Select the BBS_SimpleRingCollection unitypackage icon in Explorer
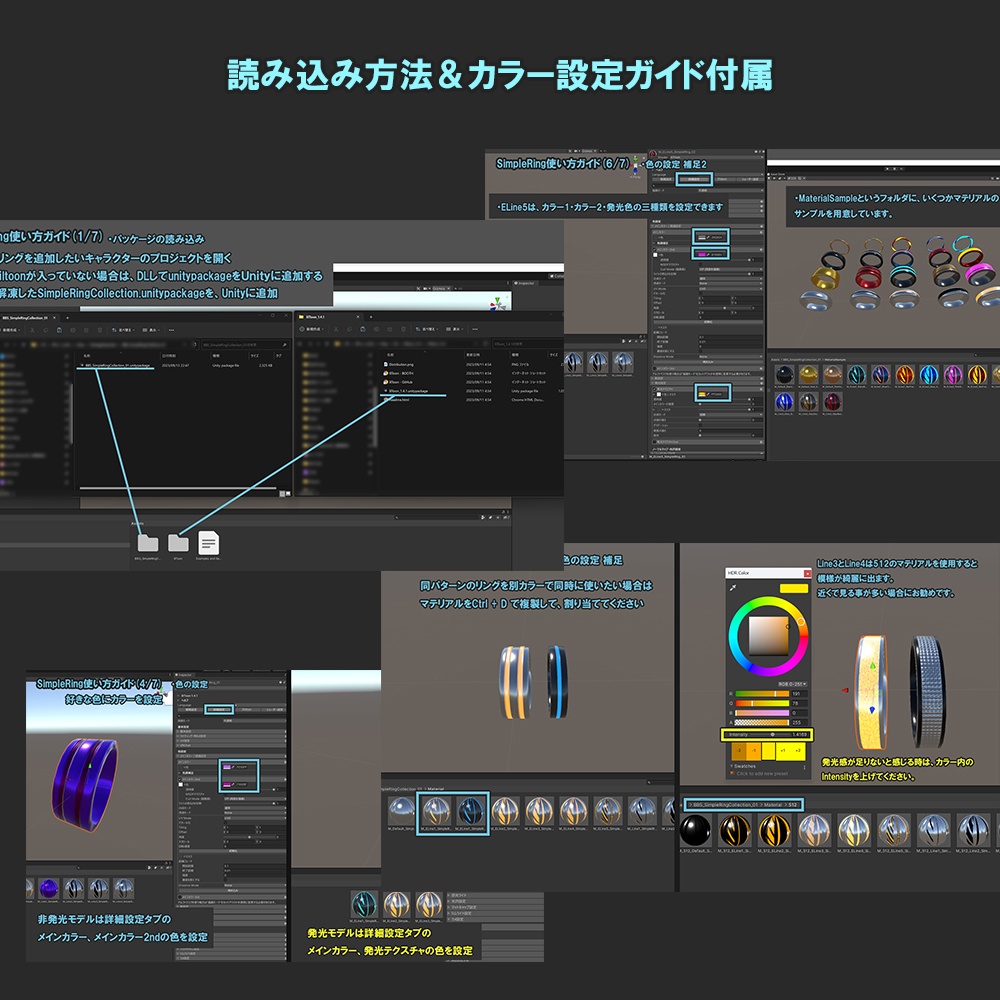The width and height of the screenshot is (1000, 1000). (x=115, y=365)
